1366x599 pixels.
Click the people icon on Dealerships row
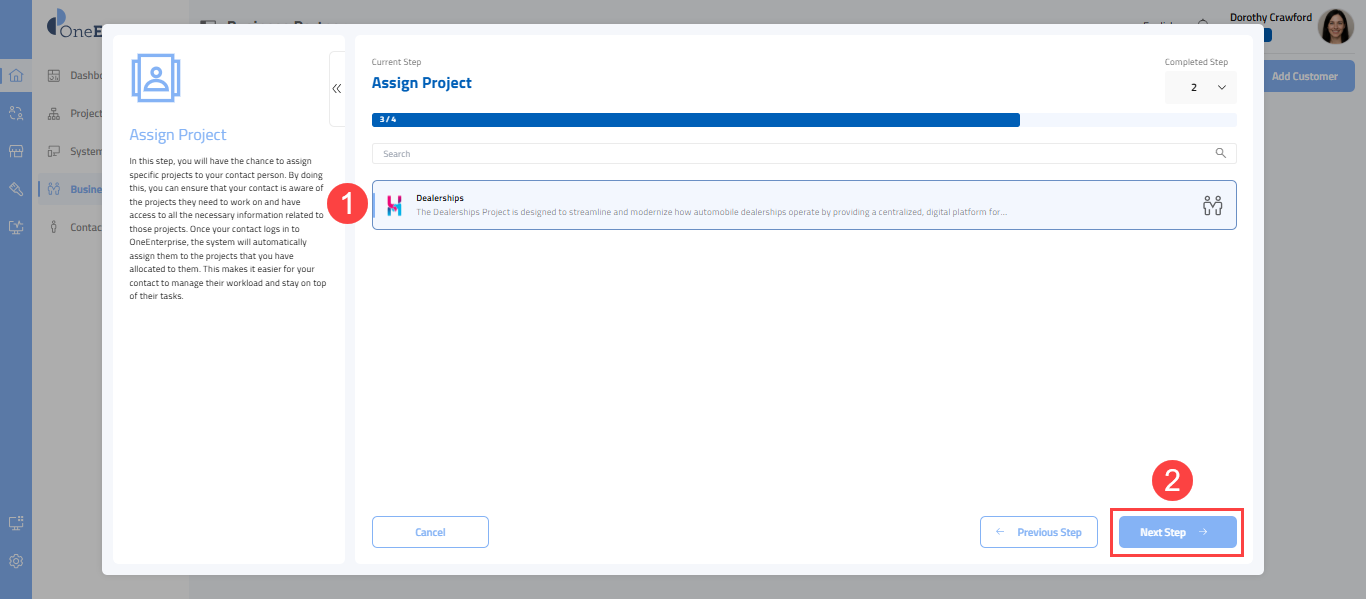coord(1212,206)
